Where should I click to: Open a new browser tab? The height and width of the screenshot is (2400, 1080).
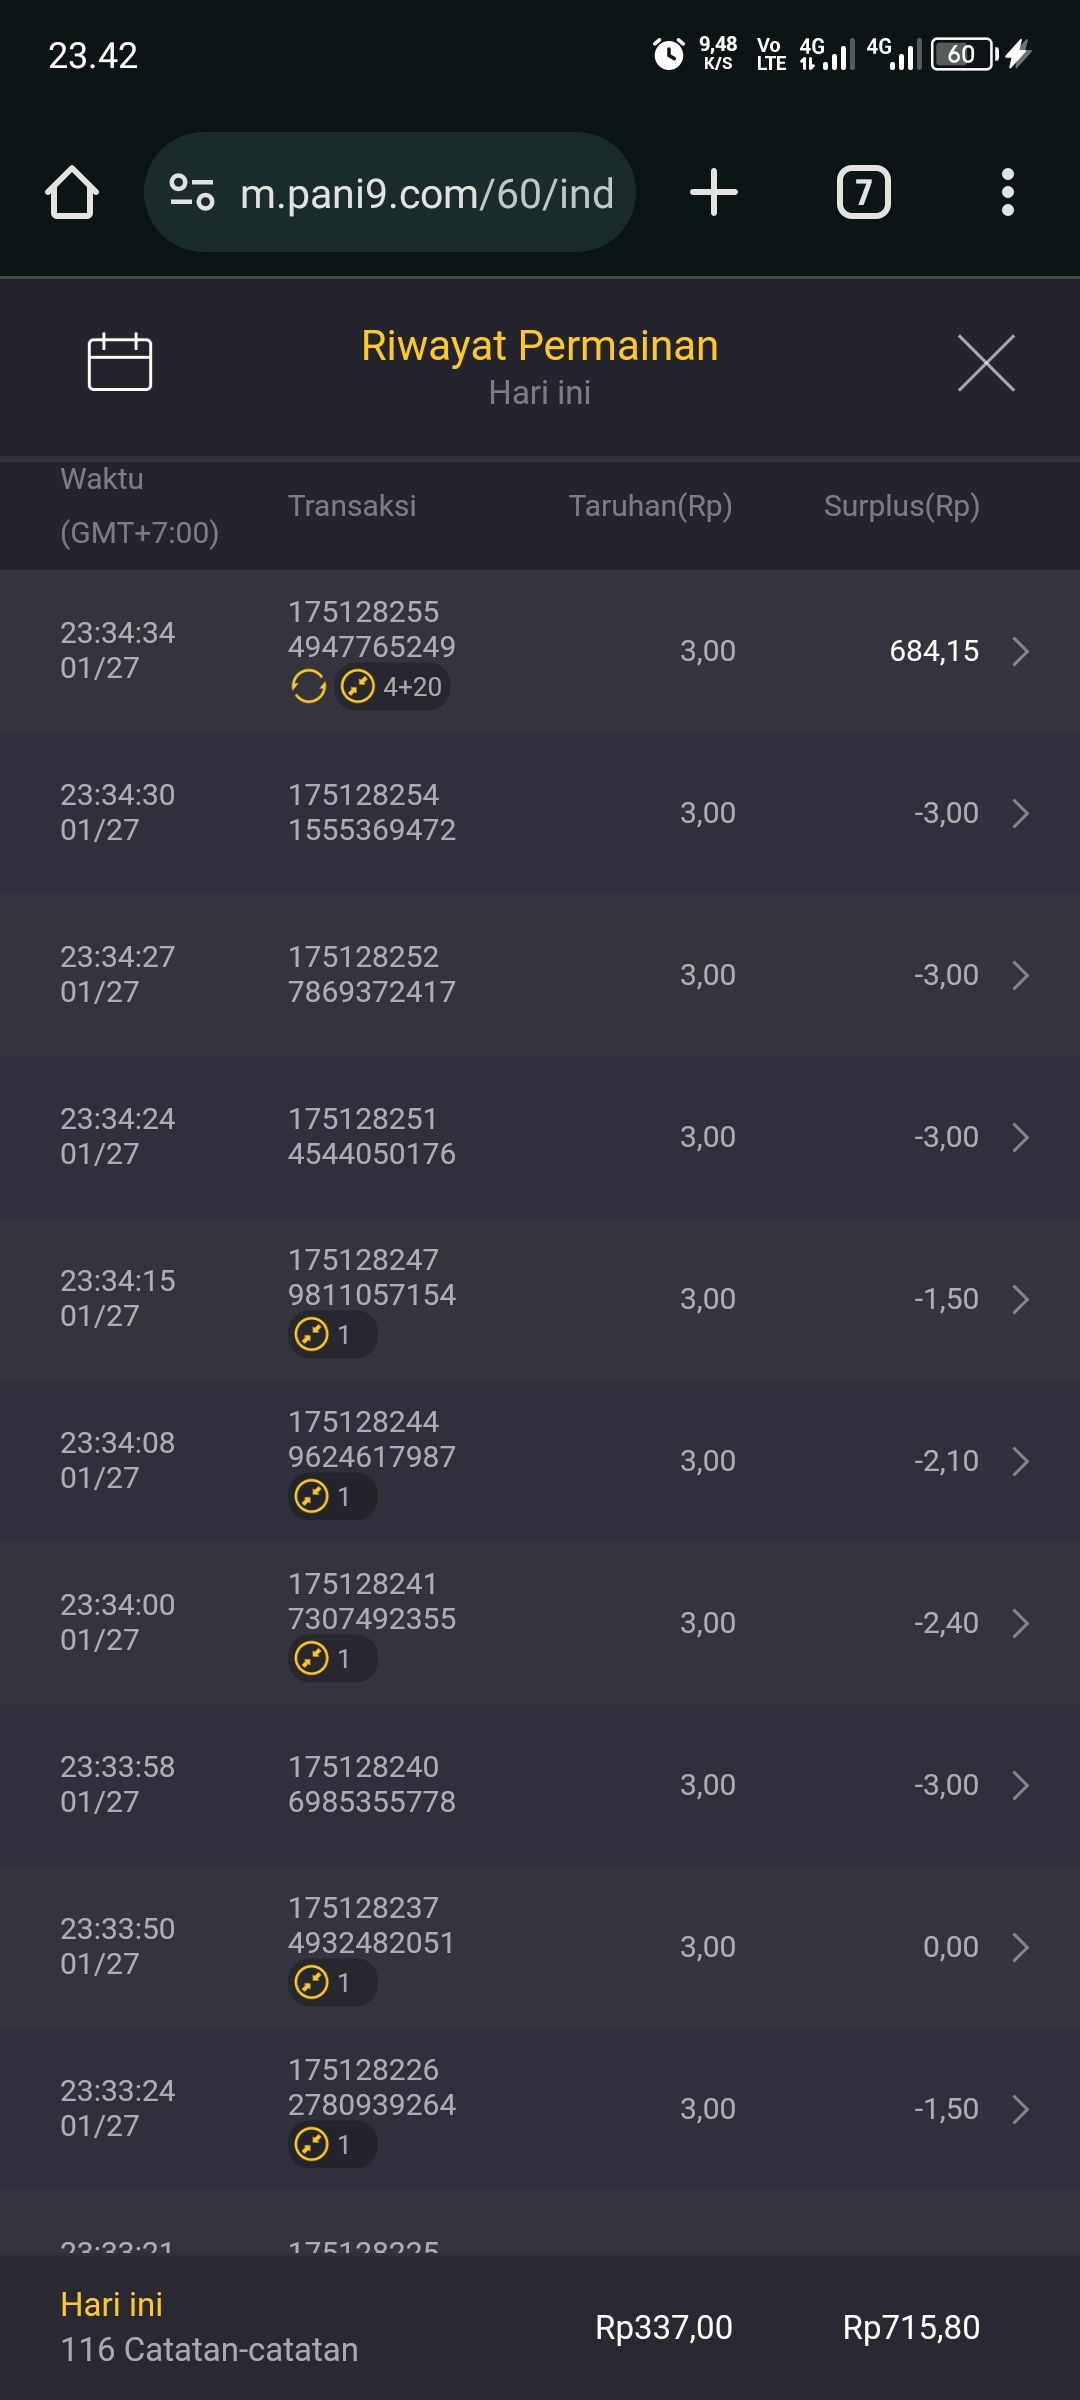coord(714,192)
